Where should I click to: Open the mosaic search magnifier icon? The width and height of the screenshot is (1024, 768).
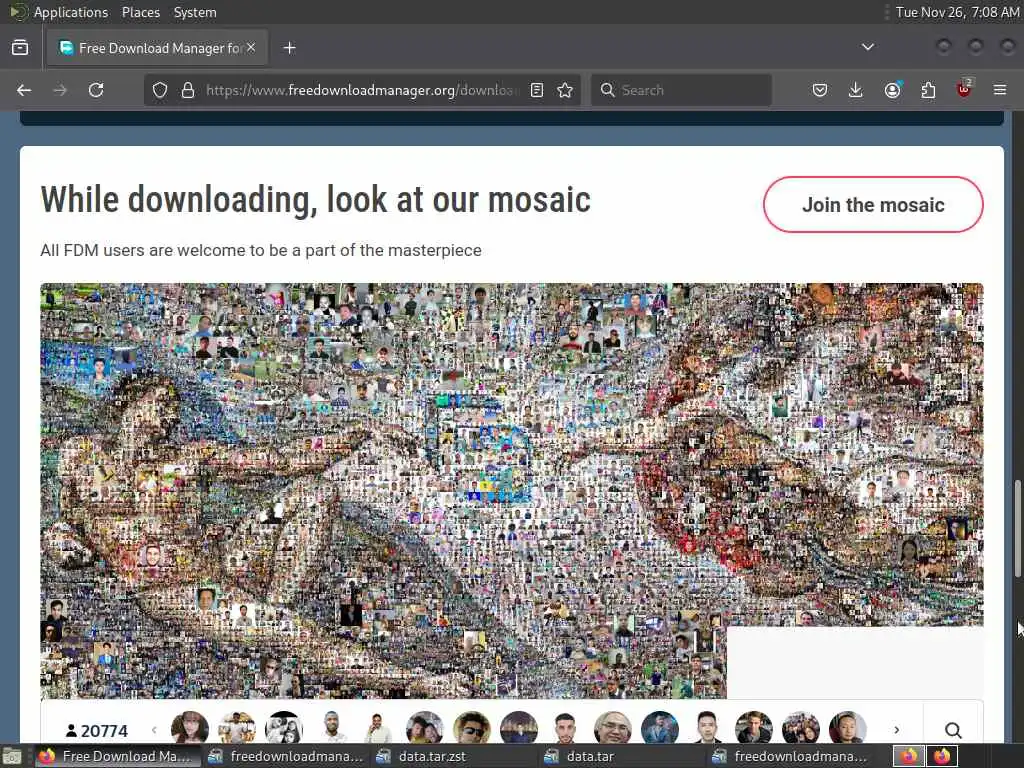click(953, 730)
